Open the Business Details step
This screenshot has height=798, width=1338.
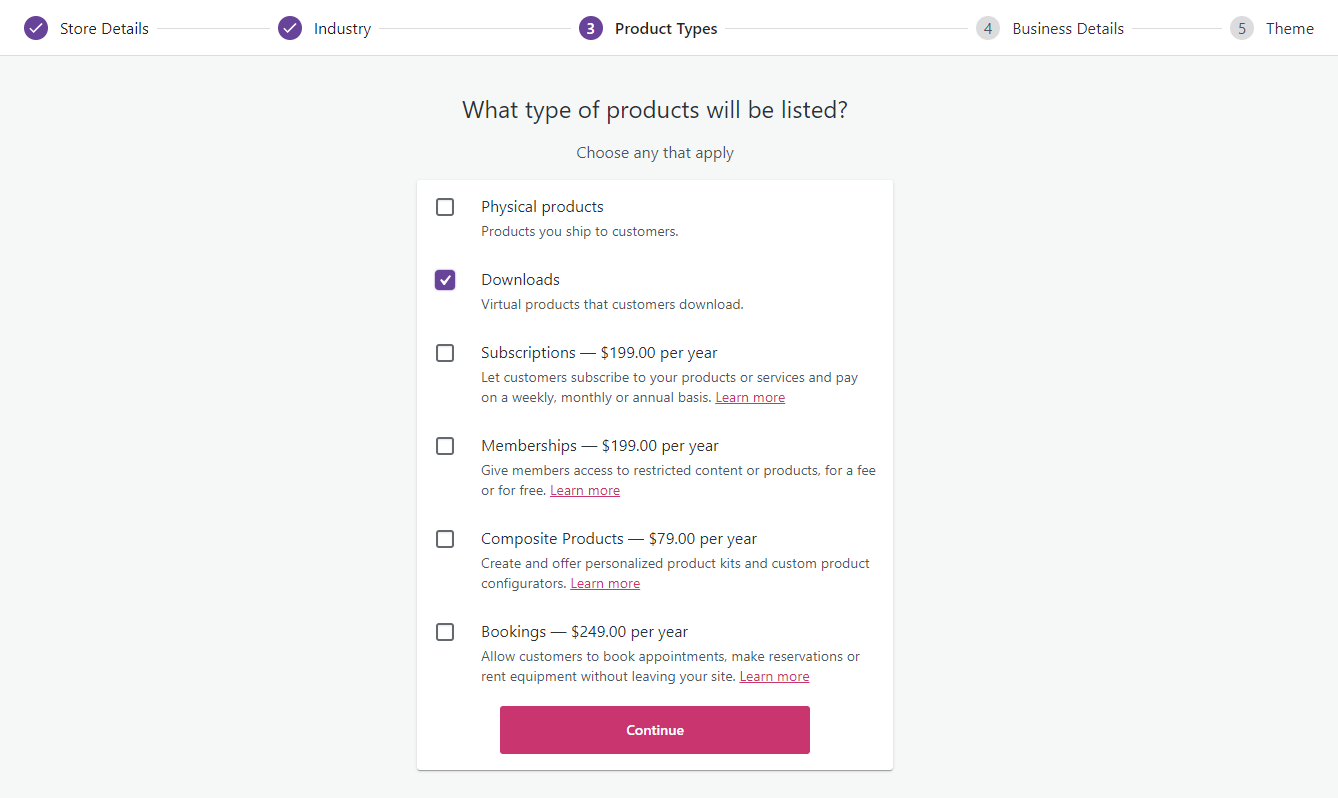[x=1068, y=28]
